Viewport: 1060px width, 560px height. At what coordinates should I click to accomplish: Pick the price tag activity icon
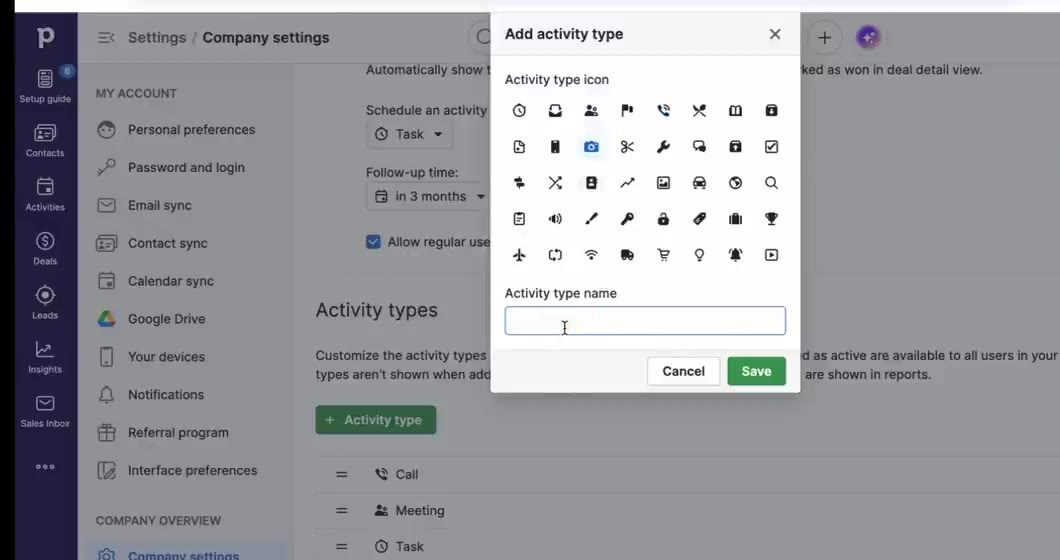(699, 218)
